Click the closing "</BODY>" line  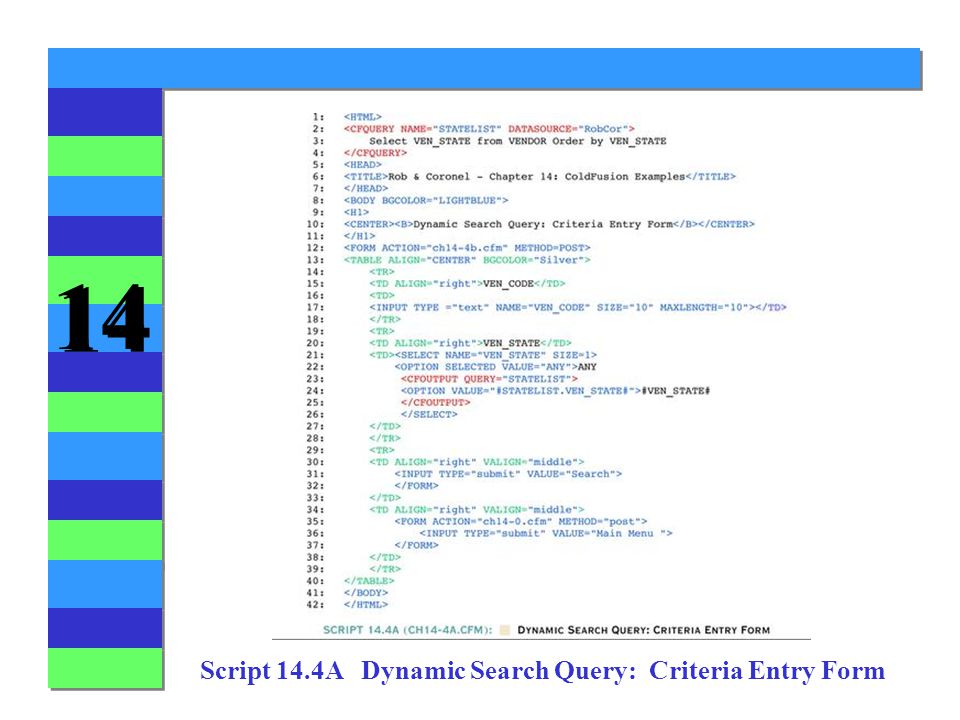click(x=366, y=593)
